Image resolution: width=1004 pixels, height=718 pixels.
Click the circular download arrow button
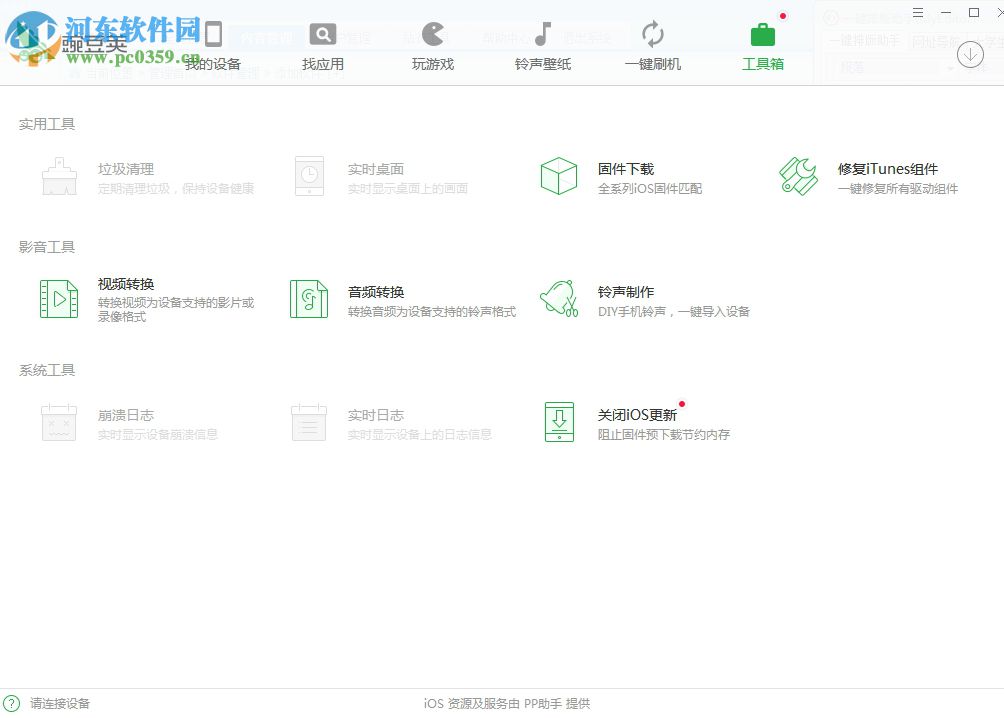[x=970, y=54]
